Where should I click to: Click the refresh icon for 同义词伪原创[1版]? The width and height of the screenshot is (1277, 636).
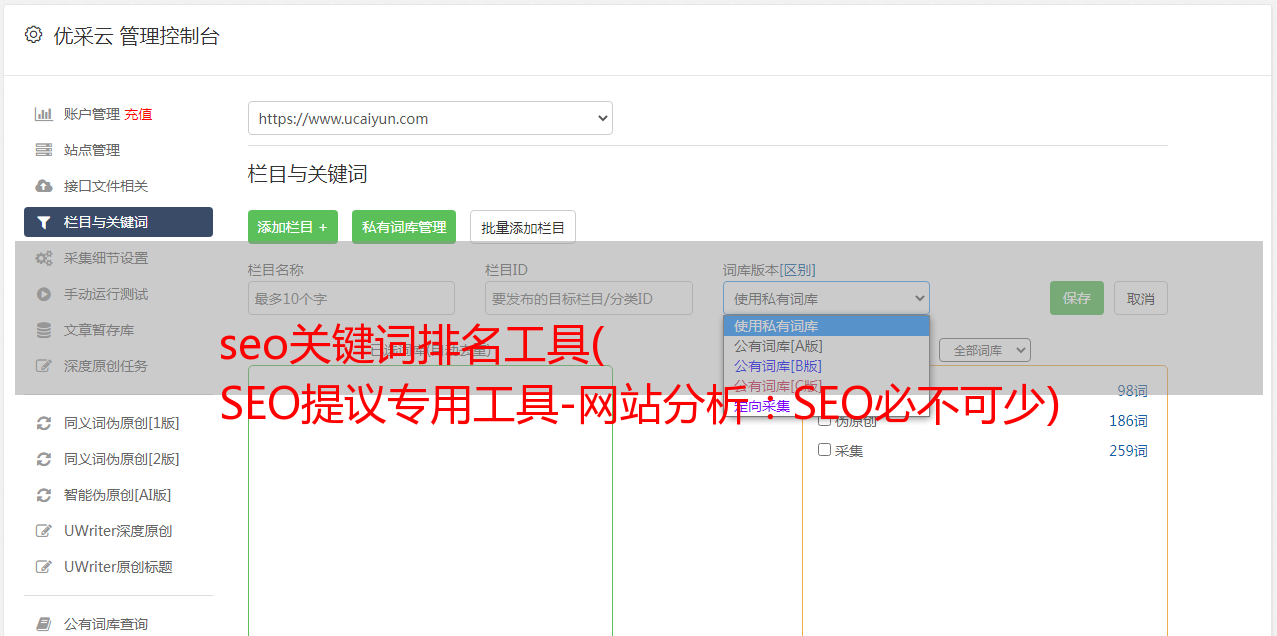[43, 423]
